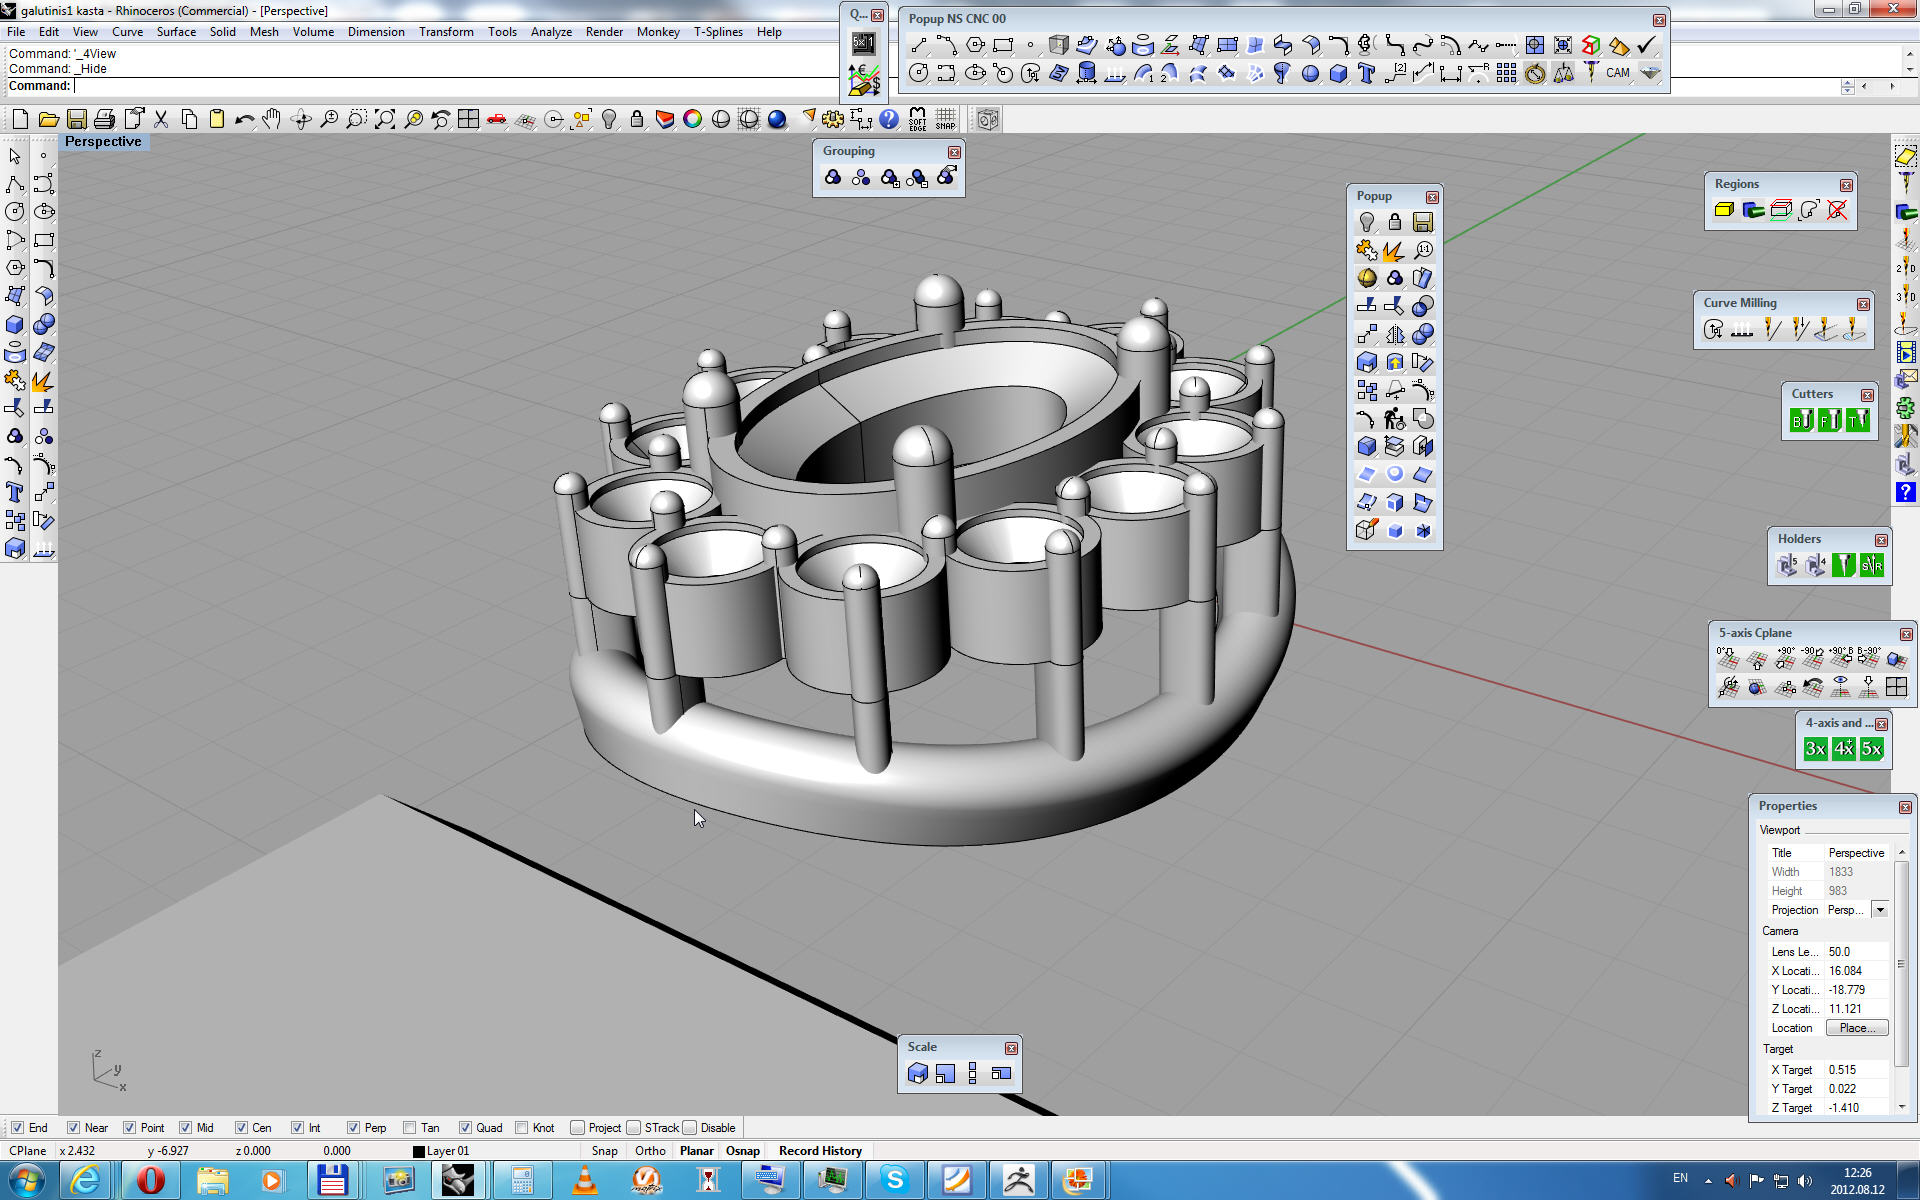Open a file with the folder icon
The height and width of the screenshot is (1200, 1920).
pos(48,120)
